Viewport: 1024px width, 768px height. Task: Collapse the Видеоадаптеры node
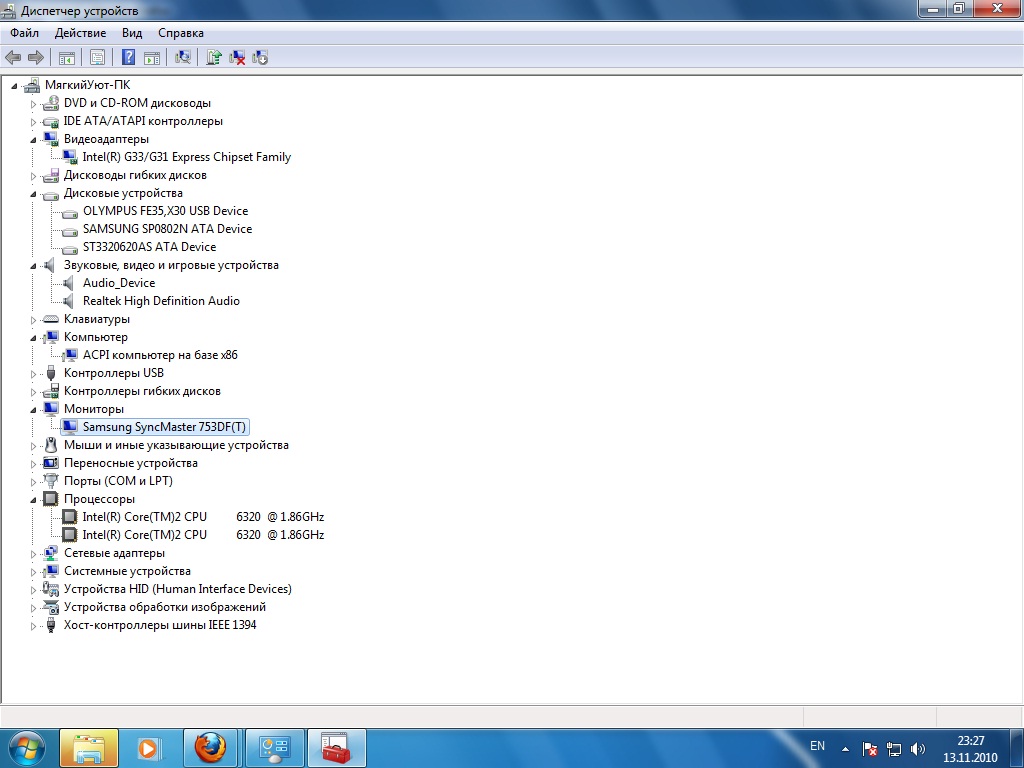[x=33, y=140]
